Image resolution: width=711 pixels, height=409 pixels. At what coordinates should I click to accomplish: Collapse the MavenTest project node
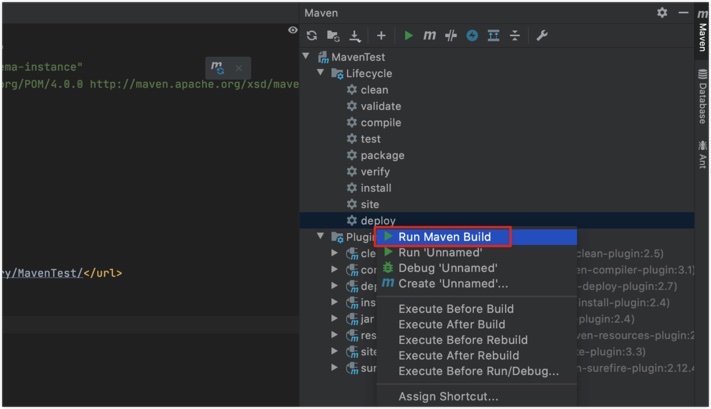click(306, 56)
